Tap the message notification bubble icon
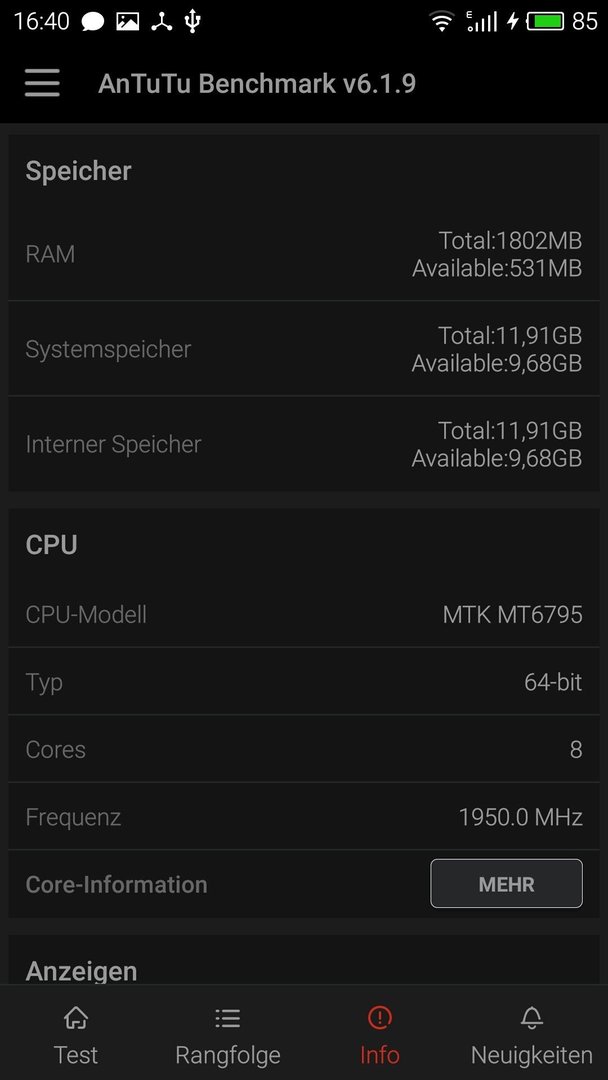608x1080 pixels. (x=92, y=22)
